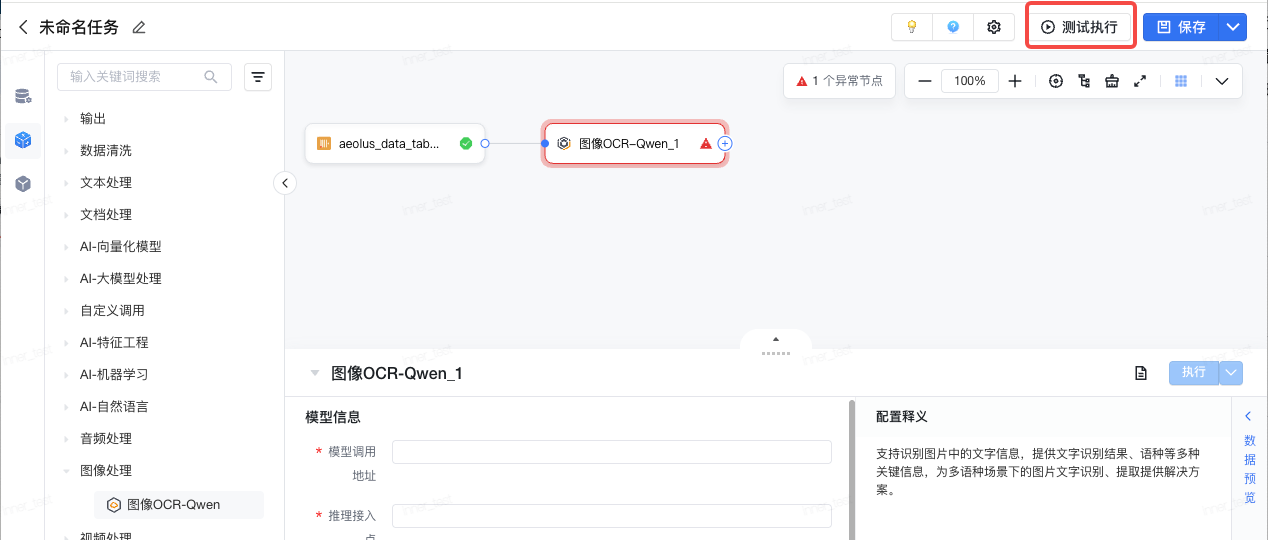
Task: Open the database icon in left sidebar
Action: [23, 97]
